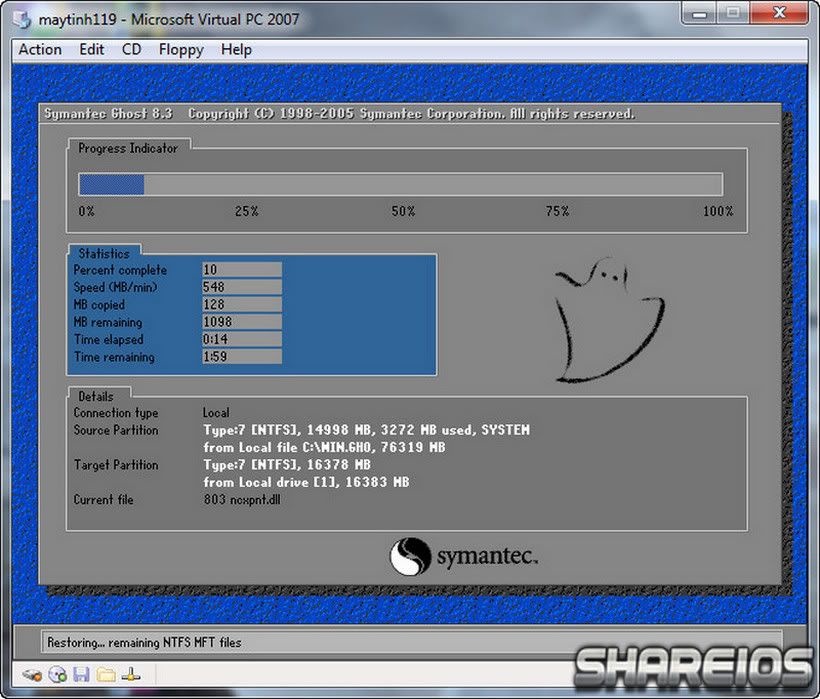This screenshot has width=820, height=699.
Task: Open the CD menu
Action: pos(131,50)
